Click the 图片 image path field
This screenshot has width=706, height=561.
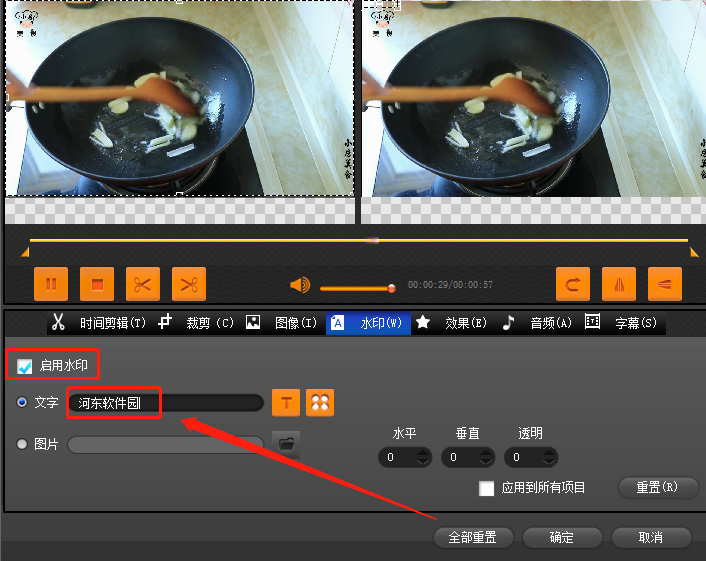pos(166,445)
